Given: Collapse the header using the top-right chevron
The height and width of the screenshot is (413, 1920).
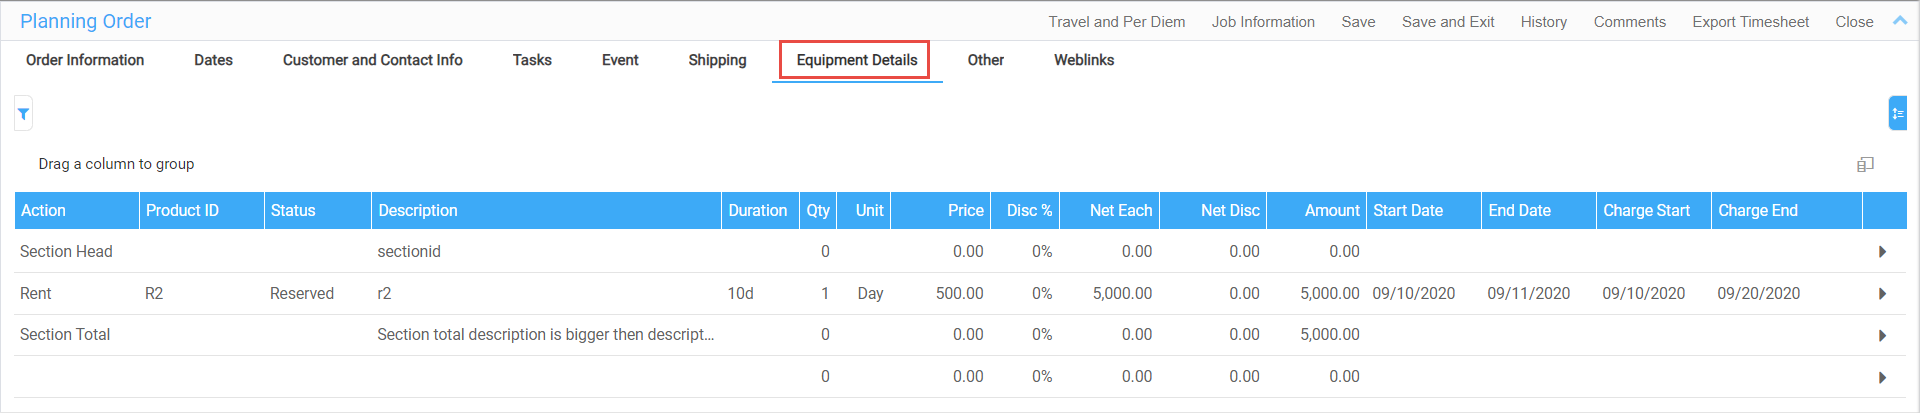Looking at the screenshot, I should point(1900,21).
